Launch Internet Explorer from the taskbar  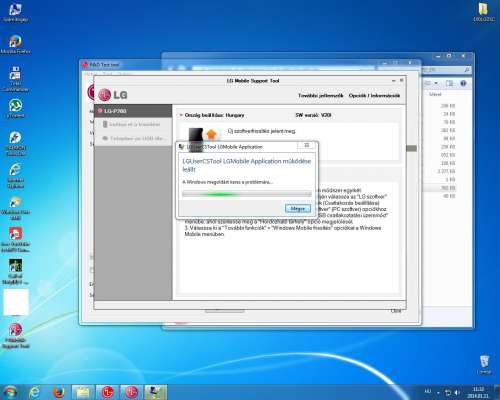[34, 392]
